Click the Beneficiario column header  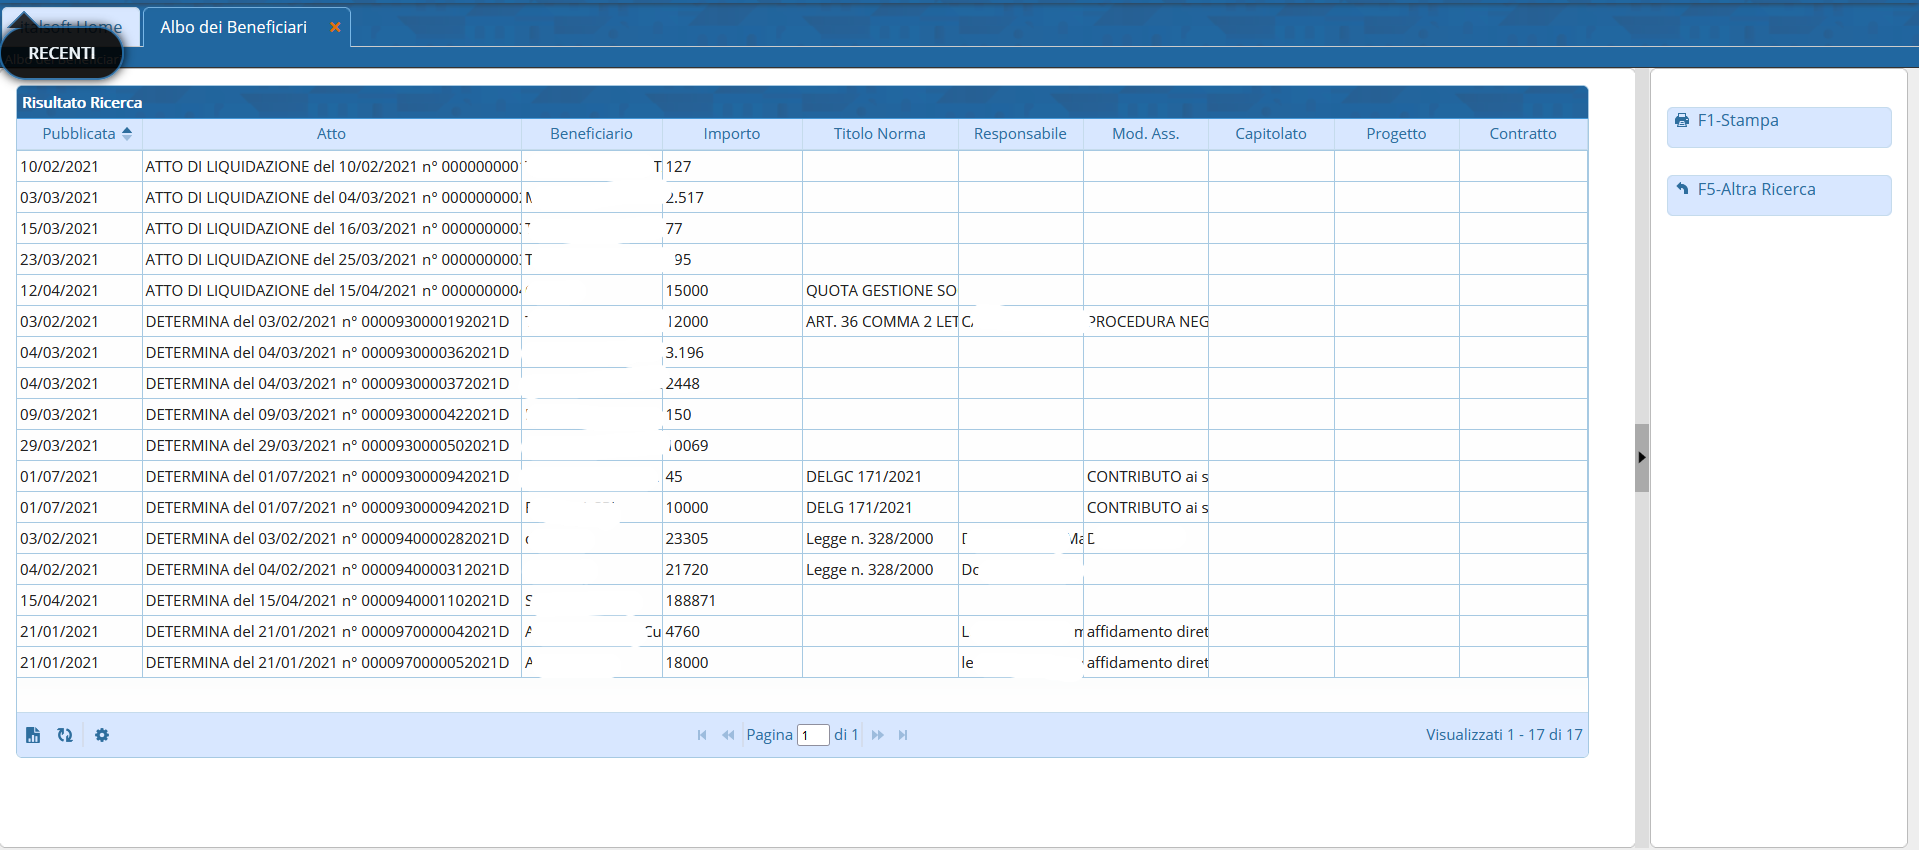pyautogui.click(x=591, y=134)
